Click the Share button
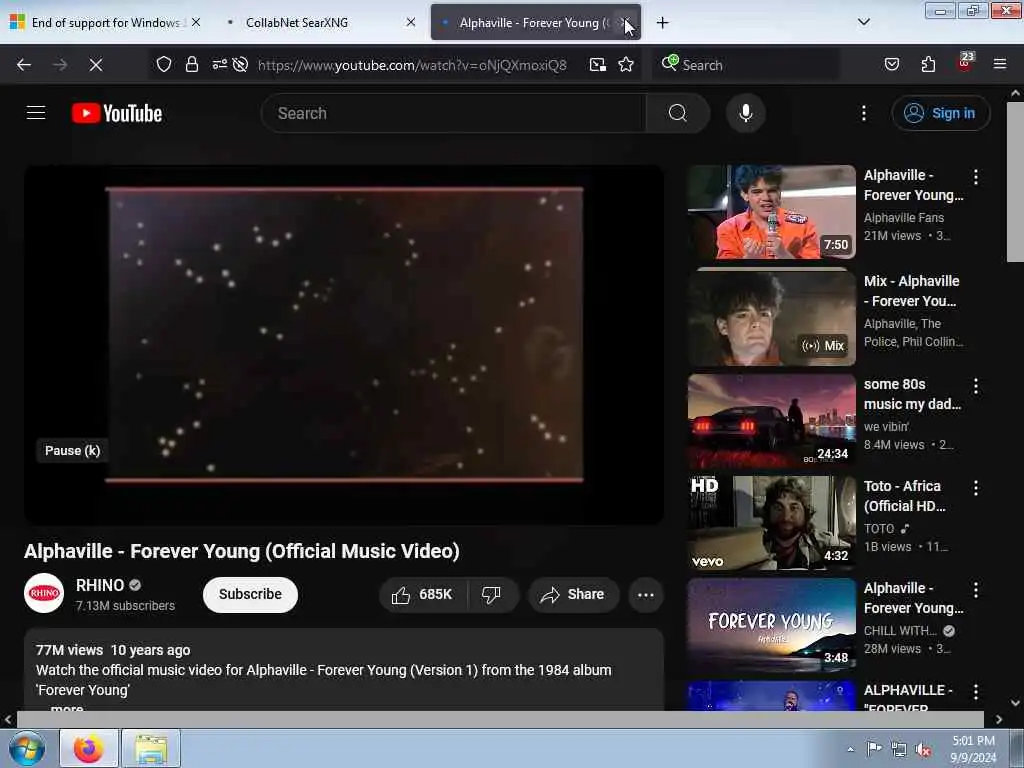 (573, 594)
